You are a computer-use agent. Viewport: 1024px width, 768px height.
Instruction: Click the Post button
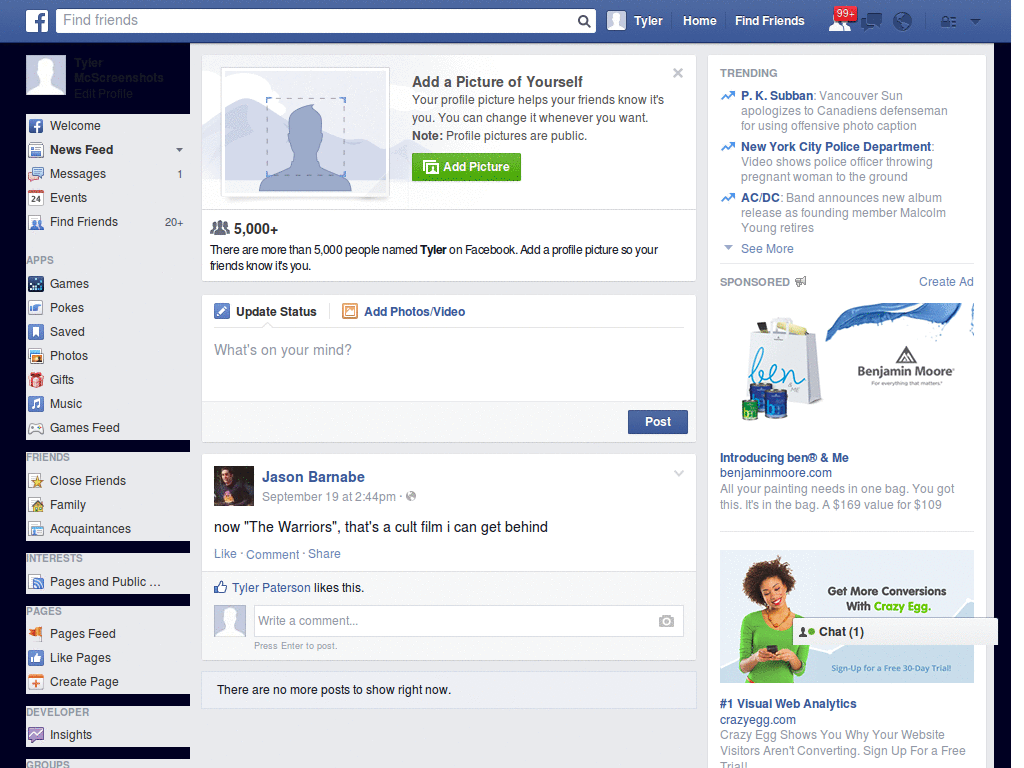click(658, 422)
